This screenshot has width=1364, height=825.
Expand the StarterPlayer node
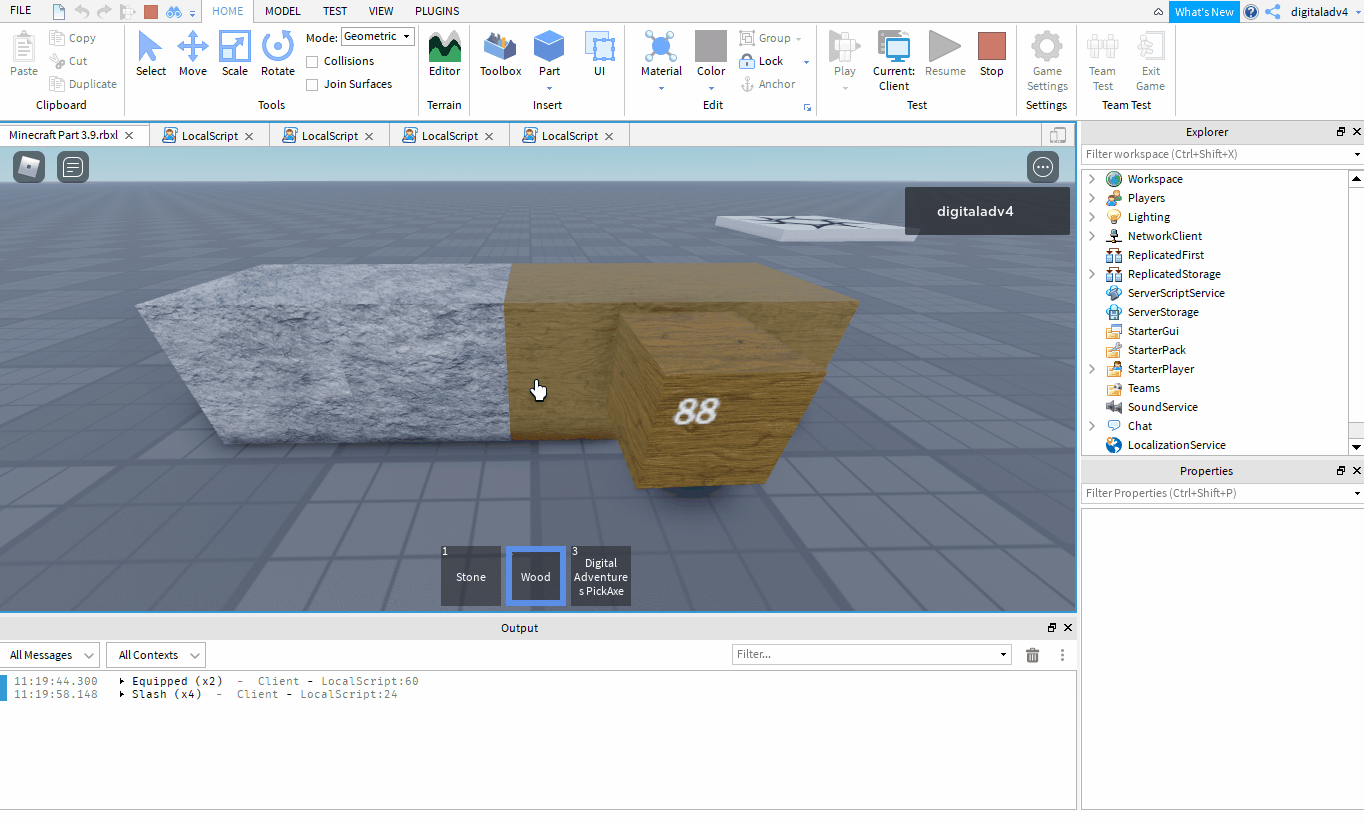pyautogui.click(x=1092, y=369)
